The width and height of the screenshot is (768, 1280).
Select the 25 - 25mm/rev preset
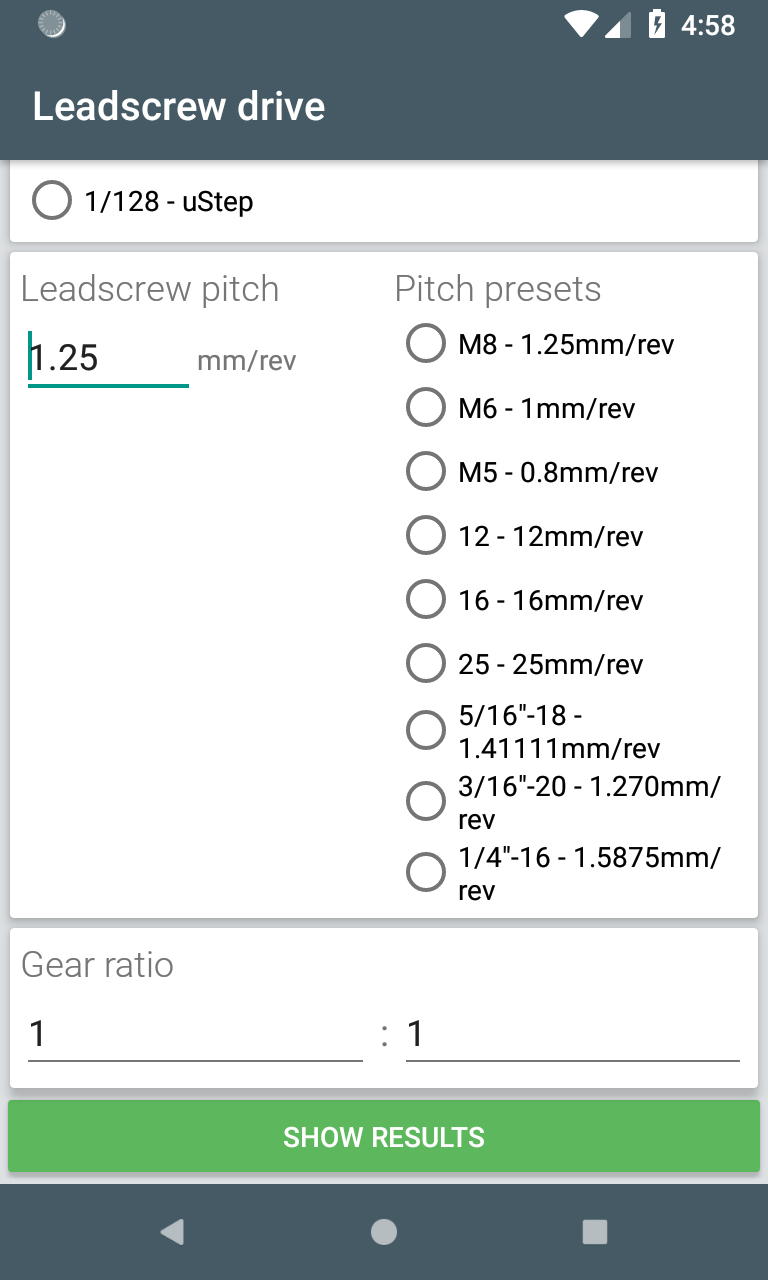pyautogui.click(x=524, y=664)
